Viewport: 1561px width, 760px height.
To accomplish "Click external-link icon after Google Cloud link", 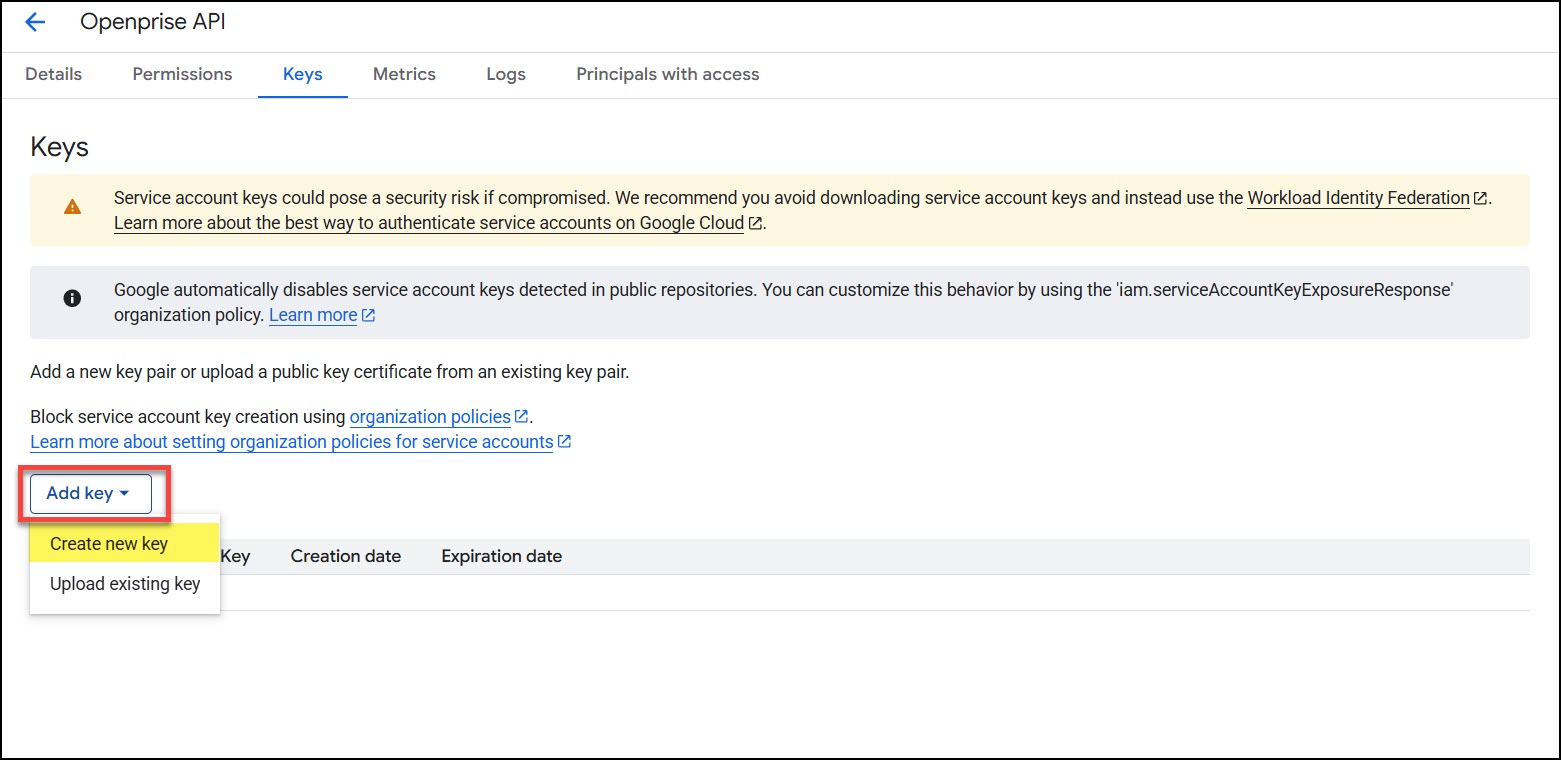I will [755, 223].
